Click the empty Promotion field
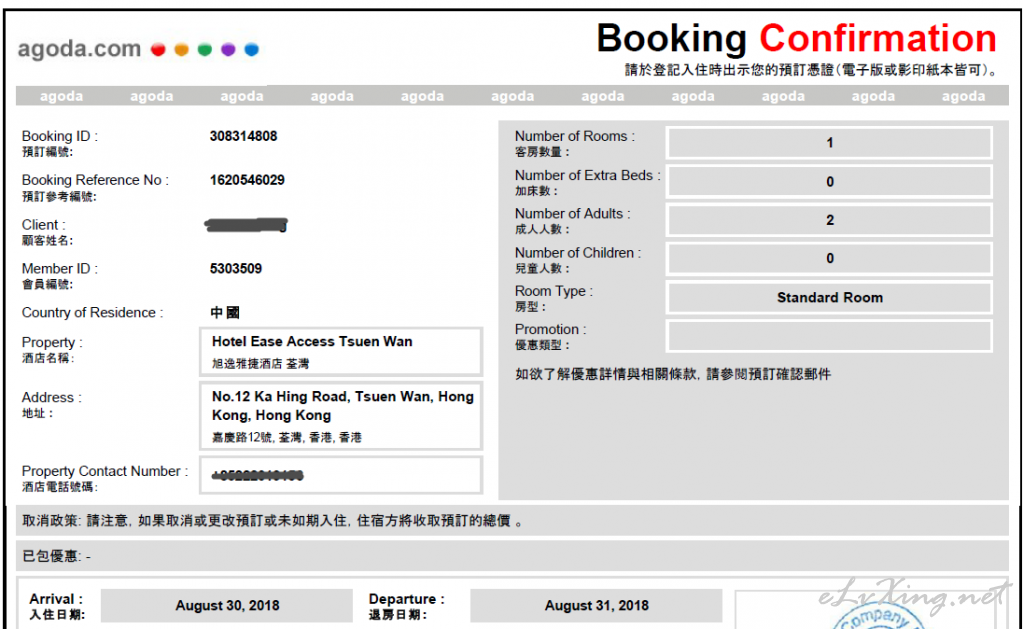 pos(829,336)
